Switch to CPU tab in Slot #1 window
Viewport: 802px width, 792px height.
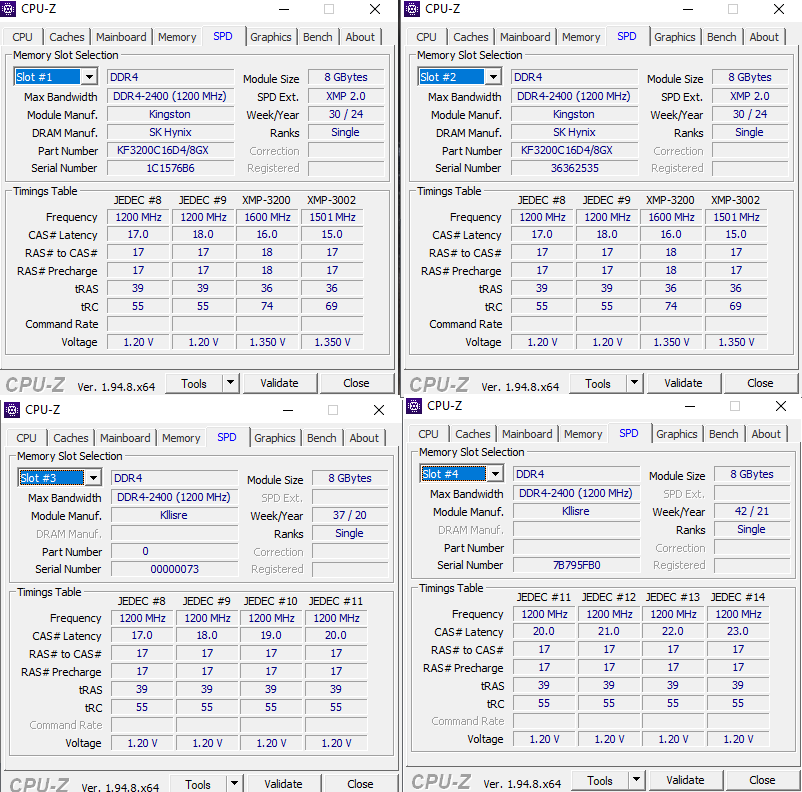pos(23,37)
